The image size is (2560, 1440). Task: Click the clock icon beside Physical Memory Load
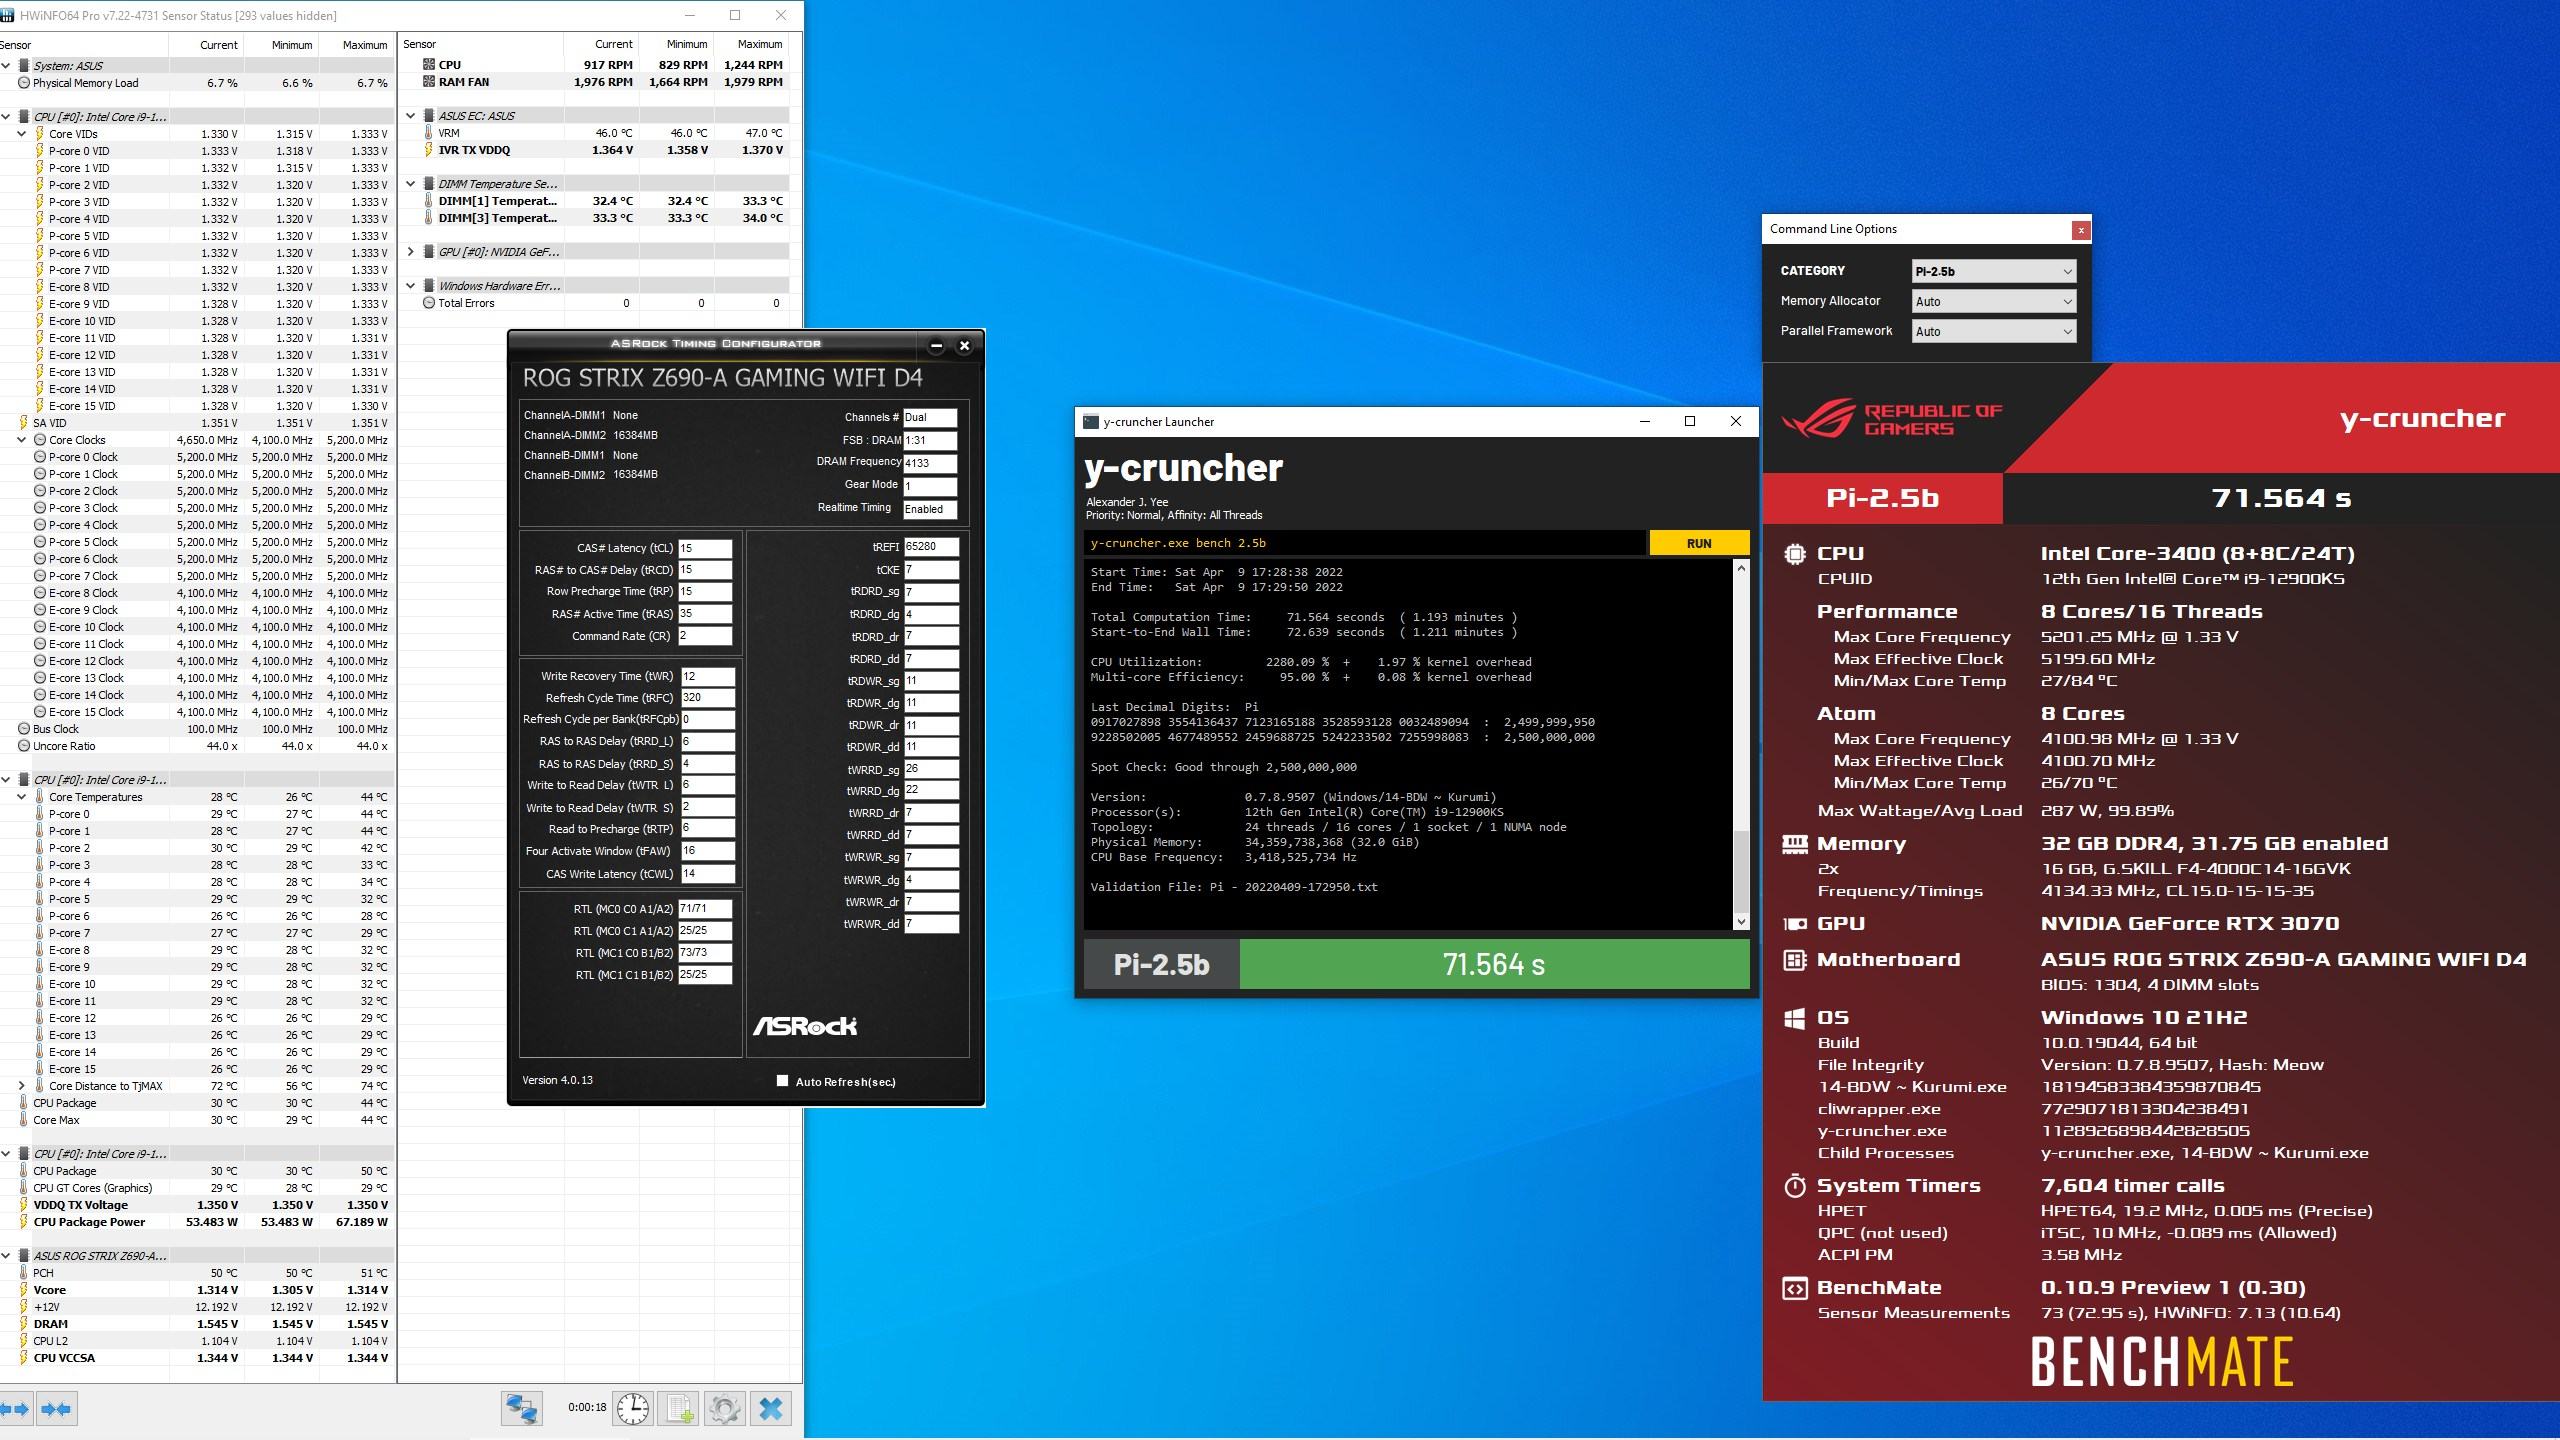pos(24,83)
